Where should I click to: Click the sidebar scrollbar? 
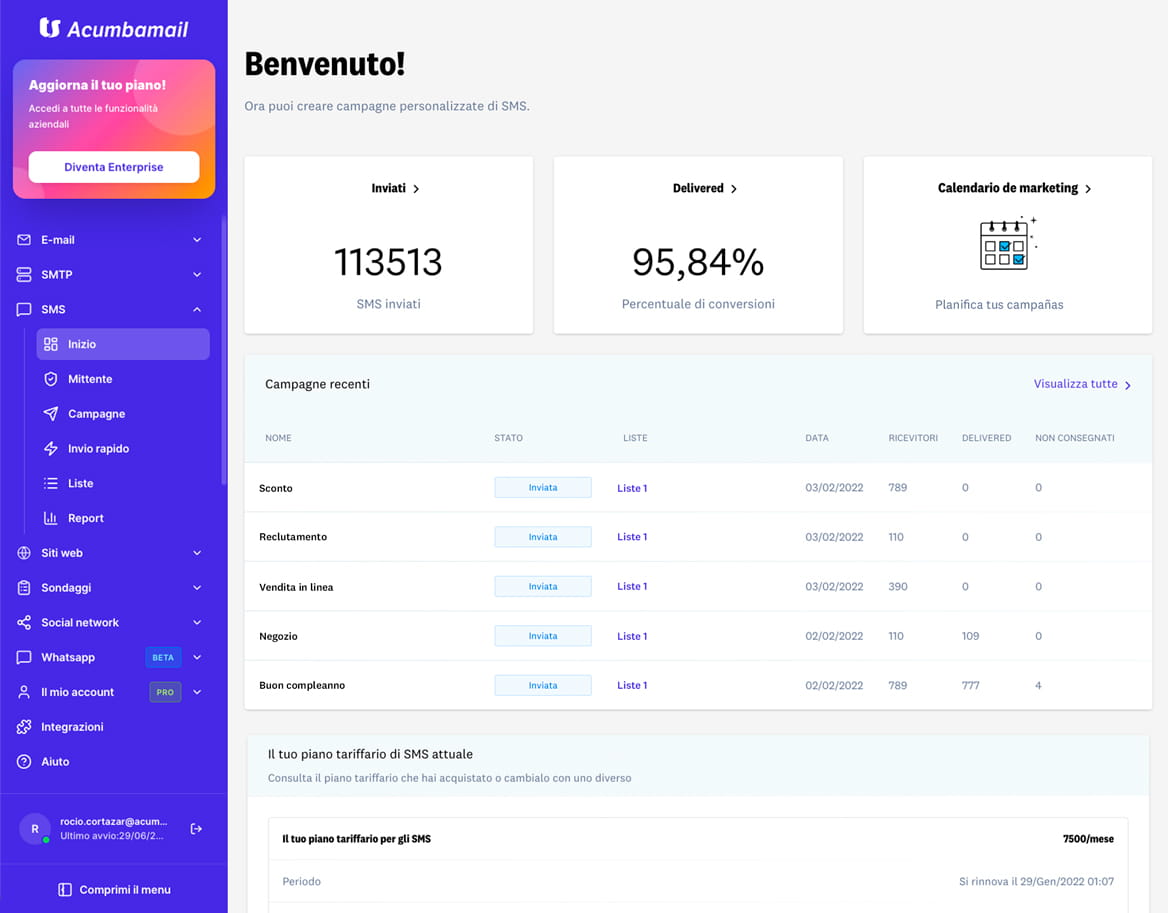pyautogui.click(x=223, y=350)
